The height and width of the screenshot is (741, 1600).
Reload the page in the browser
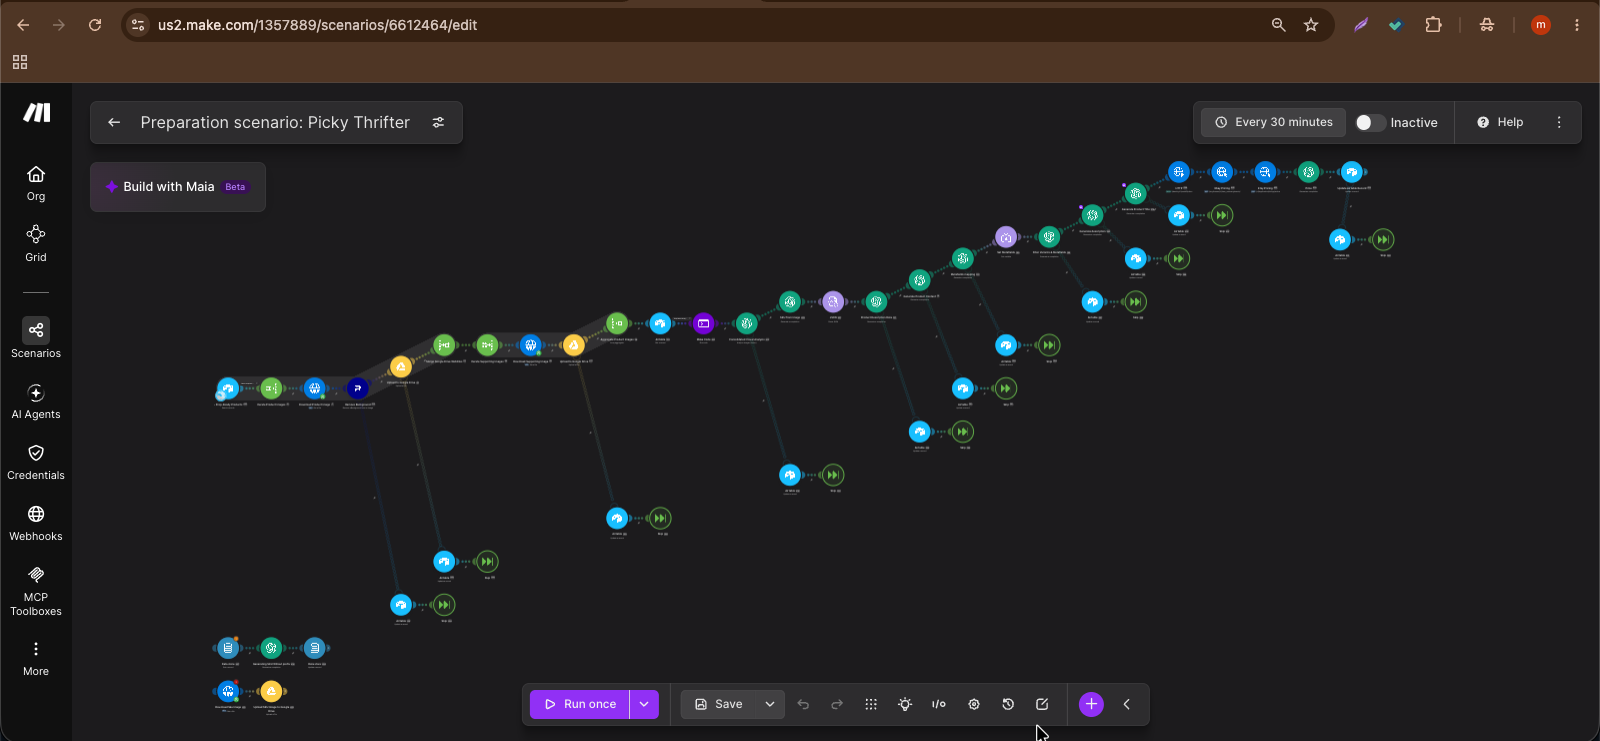[95, 25]
